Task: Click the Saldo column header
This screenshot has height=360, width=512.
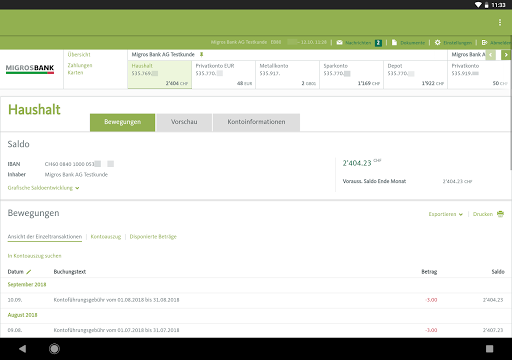Action: [x=498, y=272]
